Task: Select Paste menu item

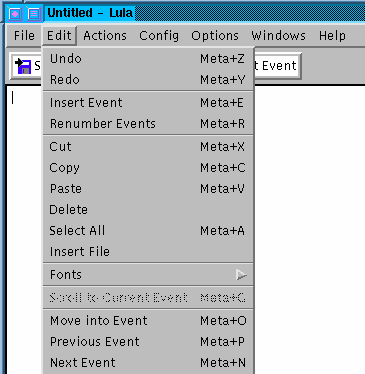Action: coord(148,189)
